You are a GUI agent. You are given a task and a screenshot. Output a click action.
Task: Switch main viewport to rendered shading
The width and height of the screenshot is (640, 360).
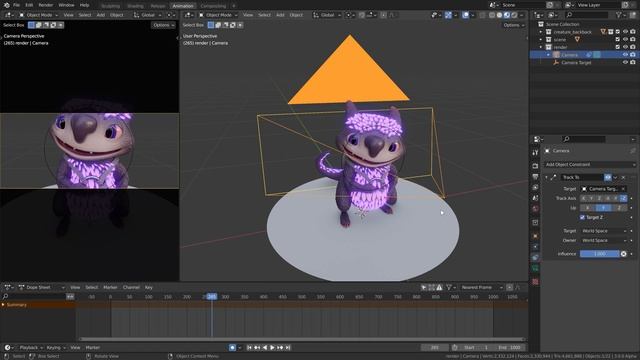point(515,15)
